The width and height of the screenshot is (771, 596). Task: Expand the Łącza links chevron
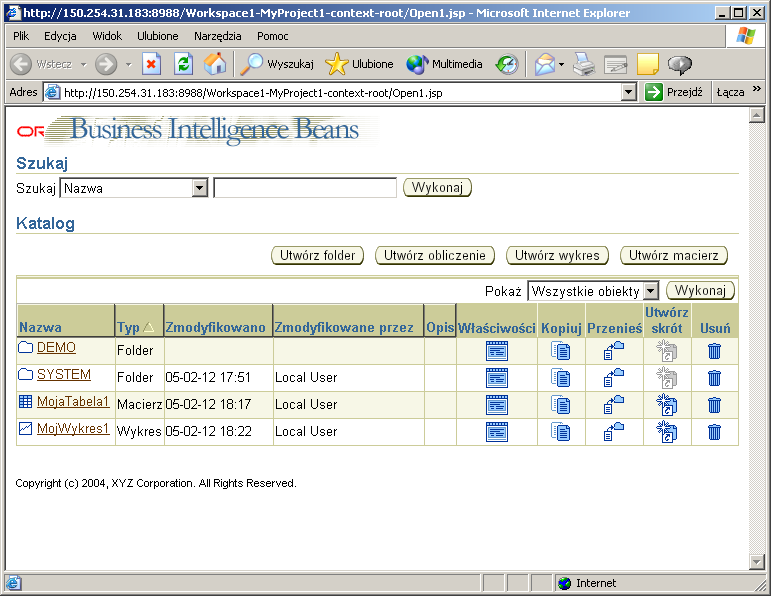[757, 89]
